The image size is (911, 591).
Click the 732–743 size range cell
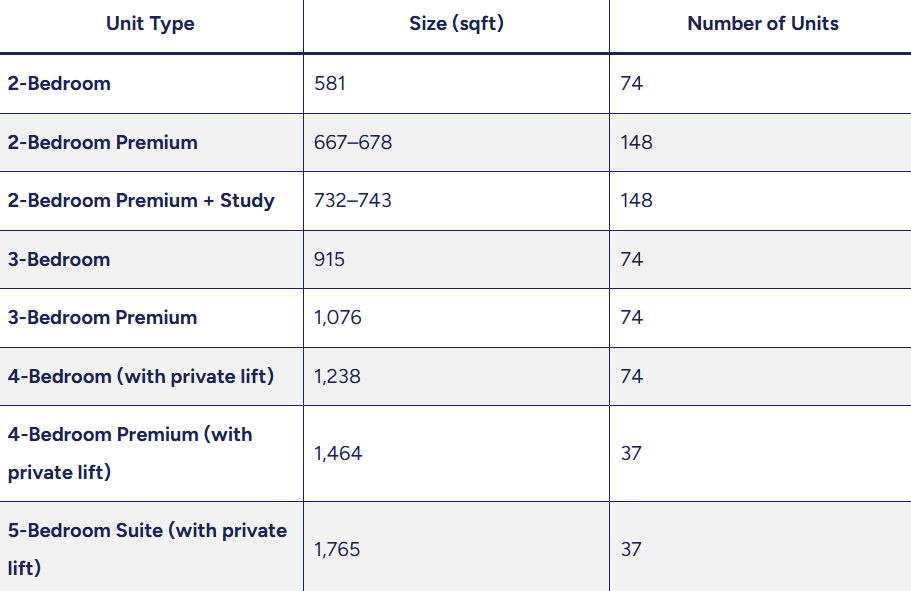click(x=353, y=200)
